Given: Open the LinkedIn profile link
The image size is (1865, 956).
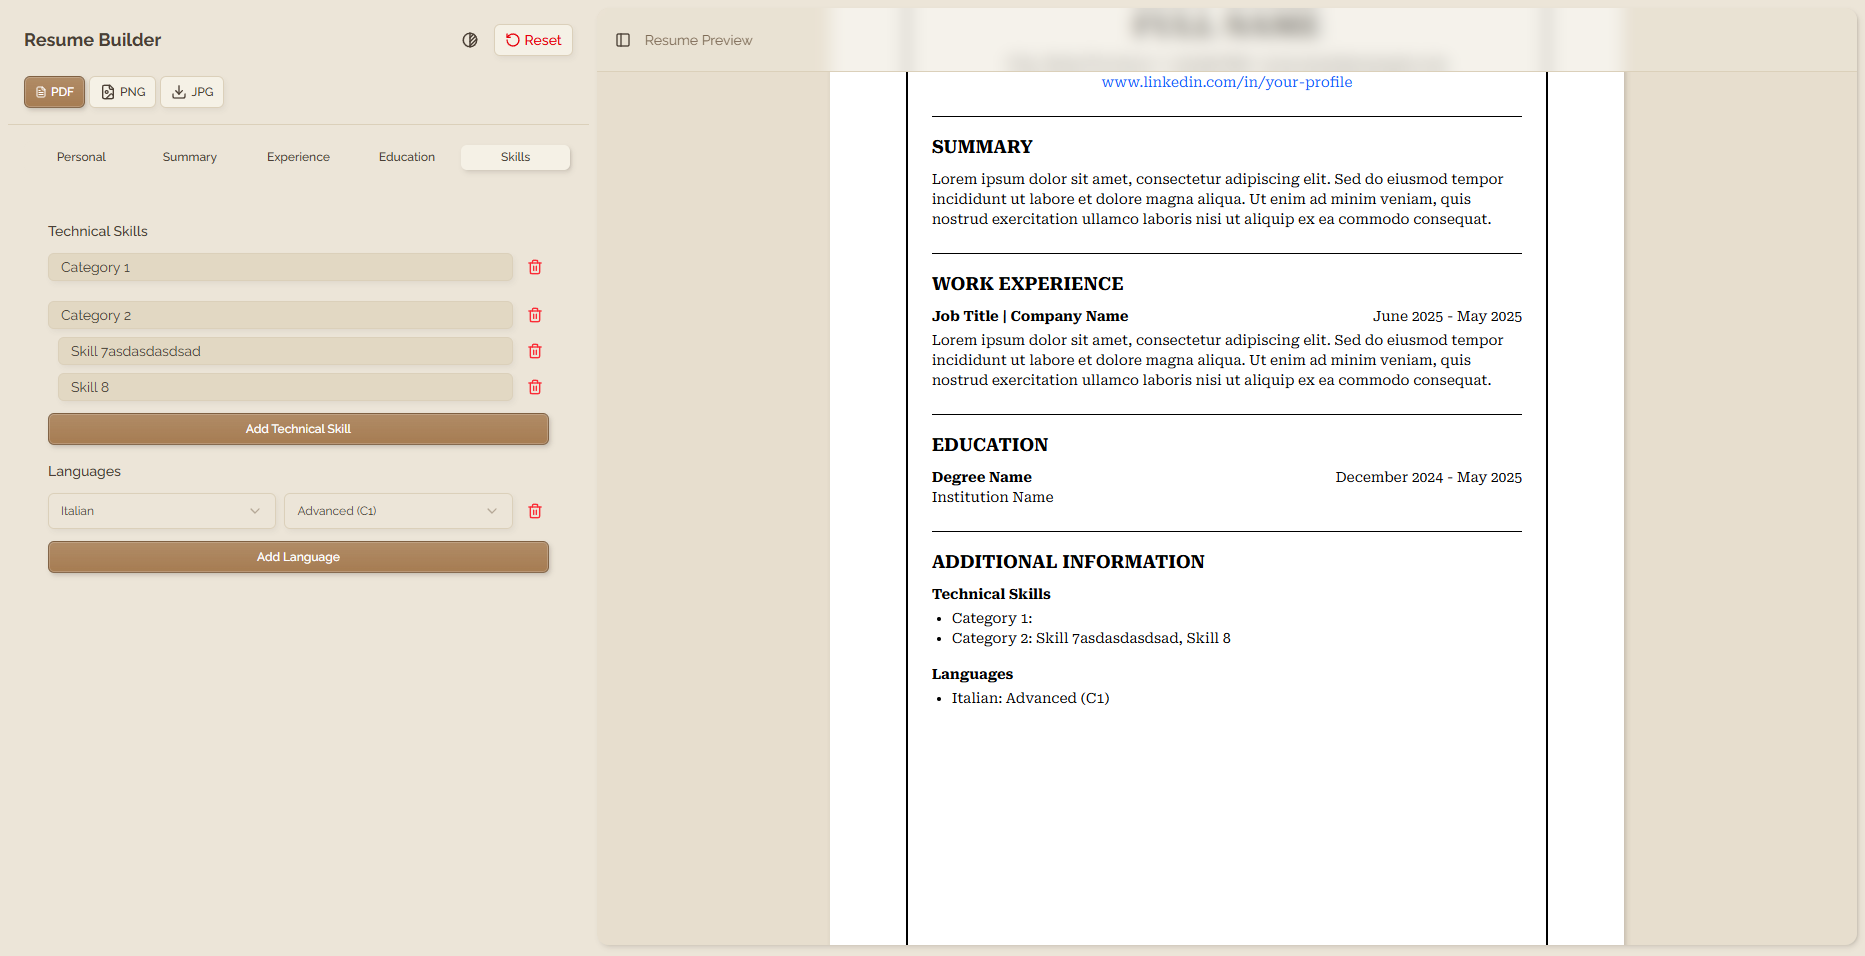Looking at the screenshot, I should (x=1226, y=82).
